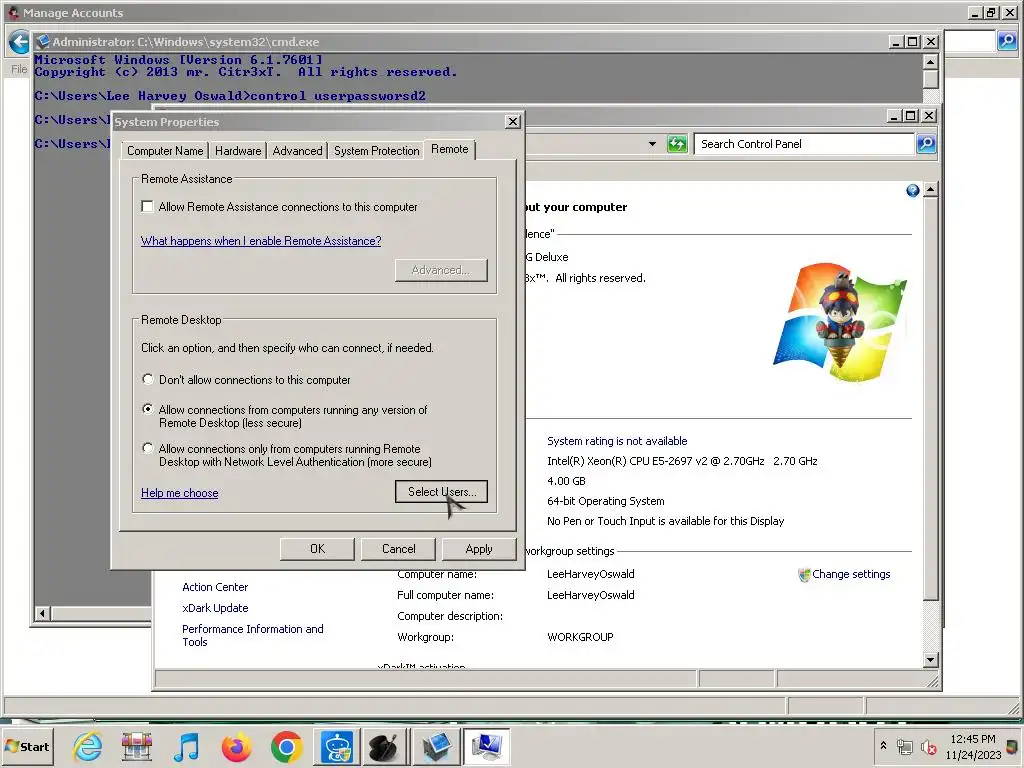Click the Start button

(x=27, y=746)
